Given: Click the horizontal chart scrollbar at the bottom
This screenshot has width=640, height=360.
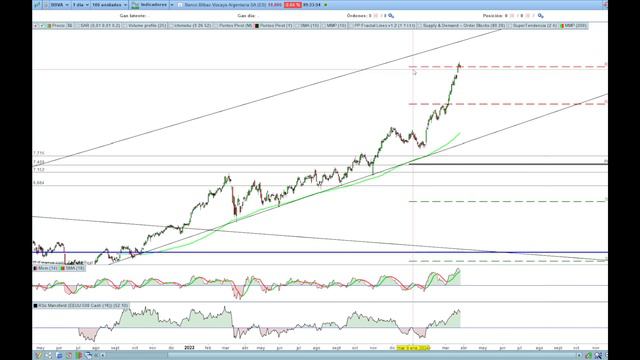Looking at the screenshot, I should (371, 356).
